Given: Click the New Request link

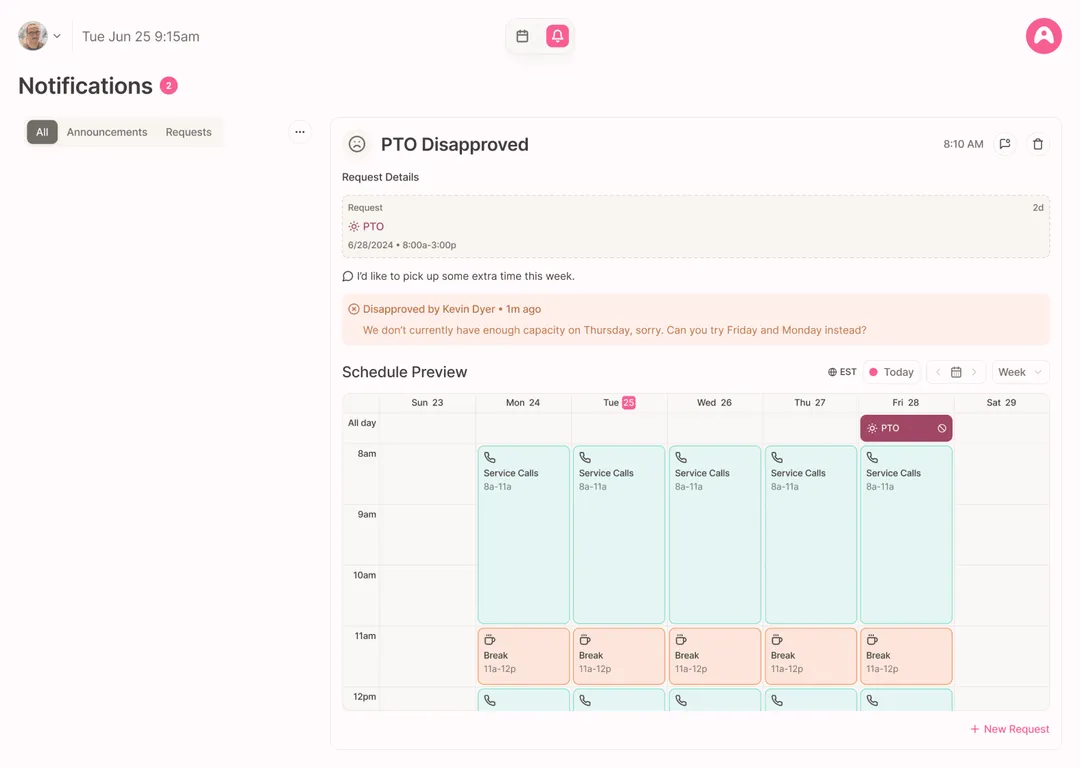Looking at the screenshot, I should click(x=1009, y=729).
